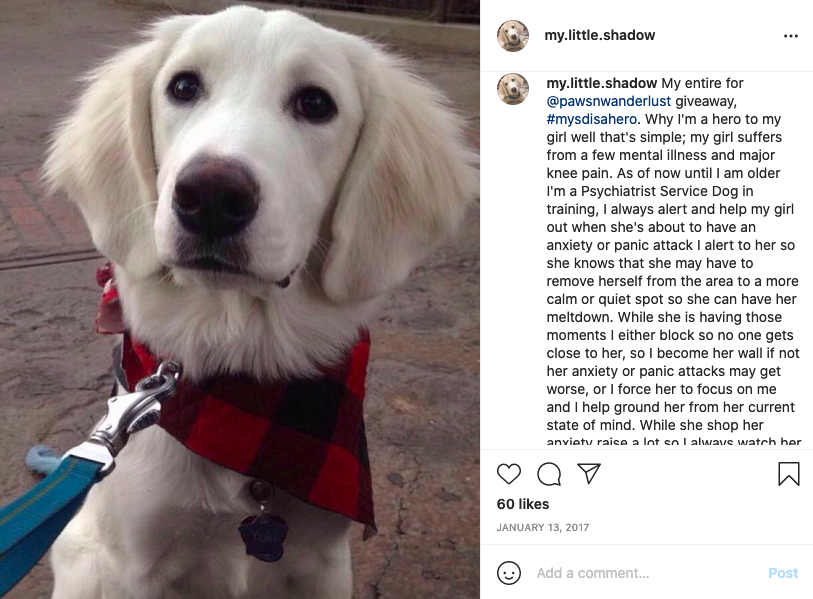Visit the @pawsnwanderlust mention
This screenshot has height=599, width=813.
[609, 101]
